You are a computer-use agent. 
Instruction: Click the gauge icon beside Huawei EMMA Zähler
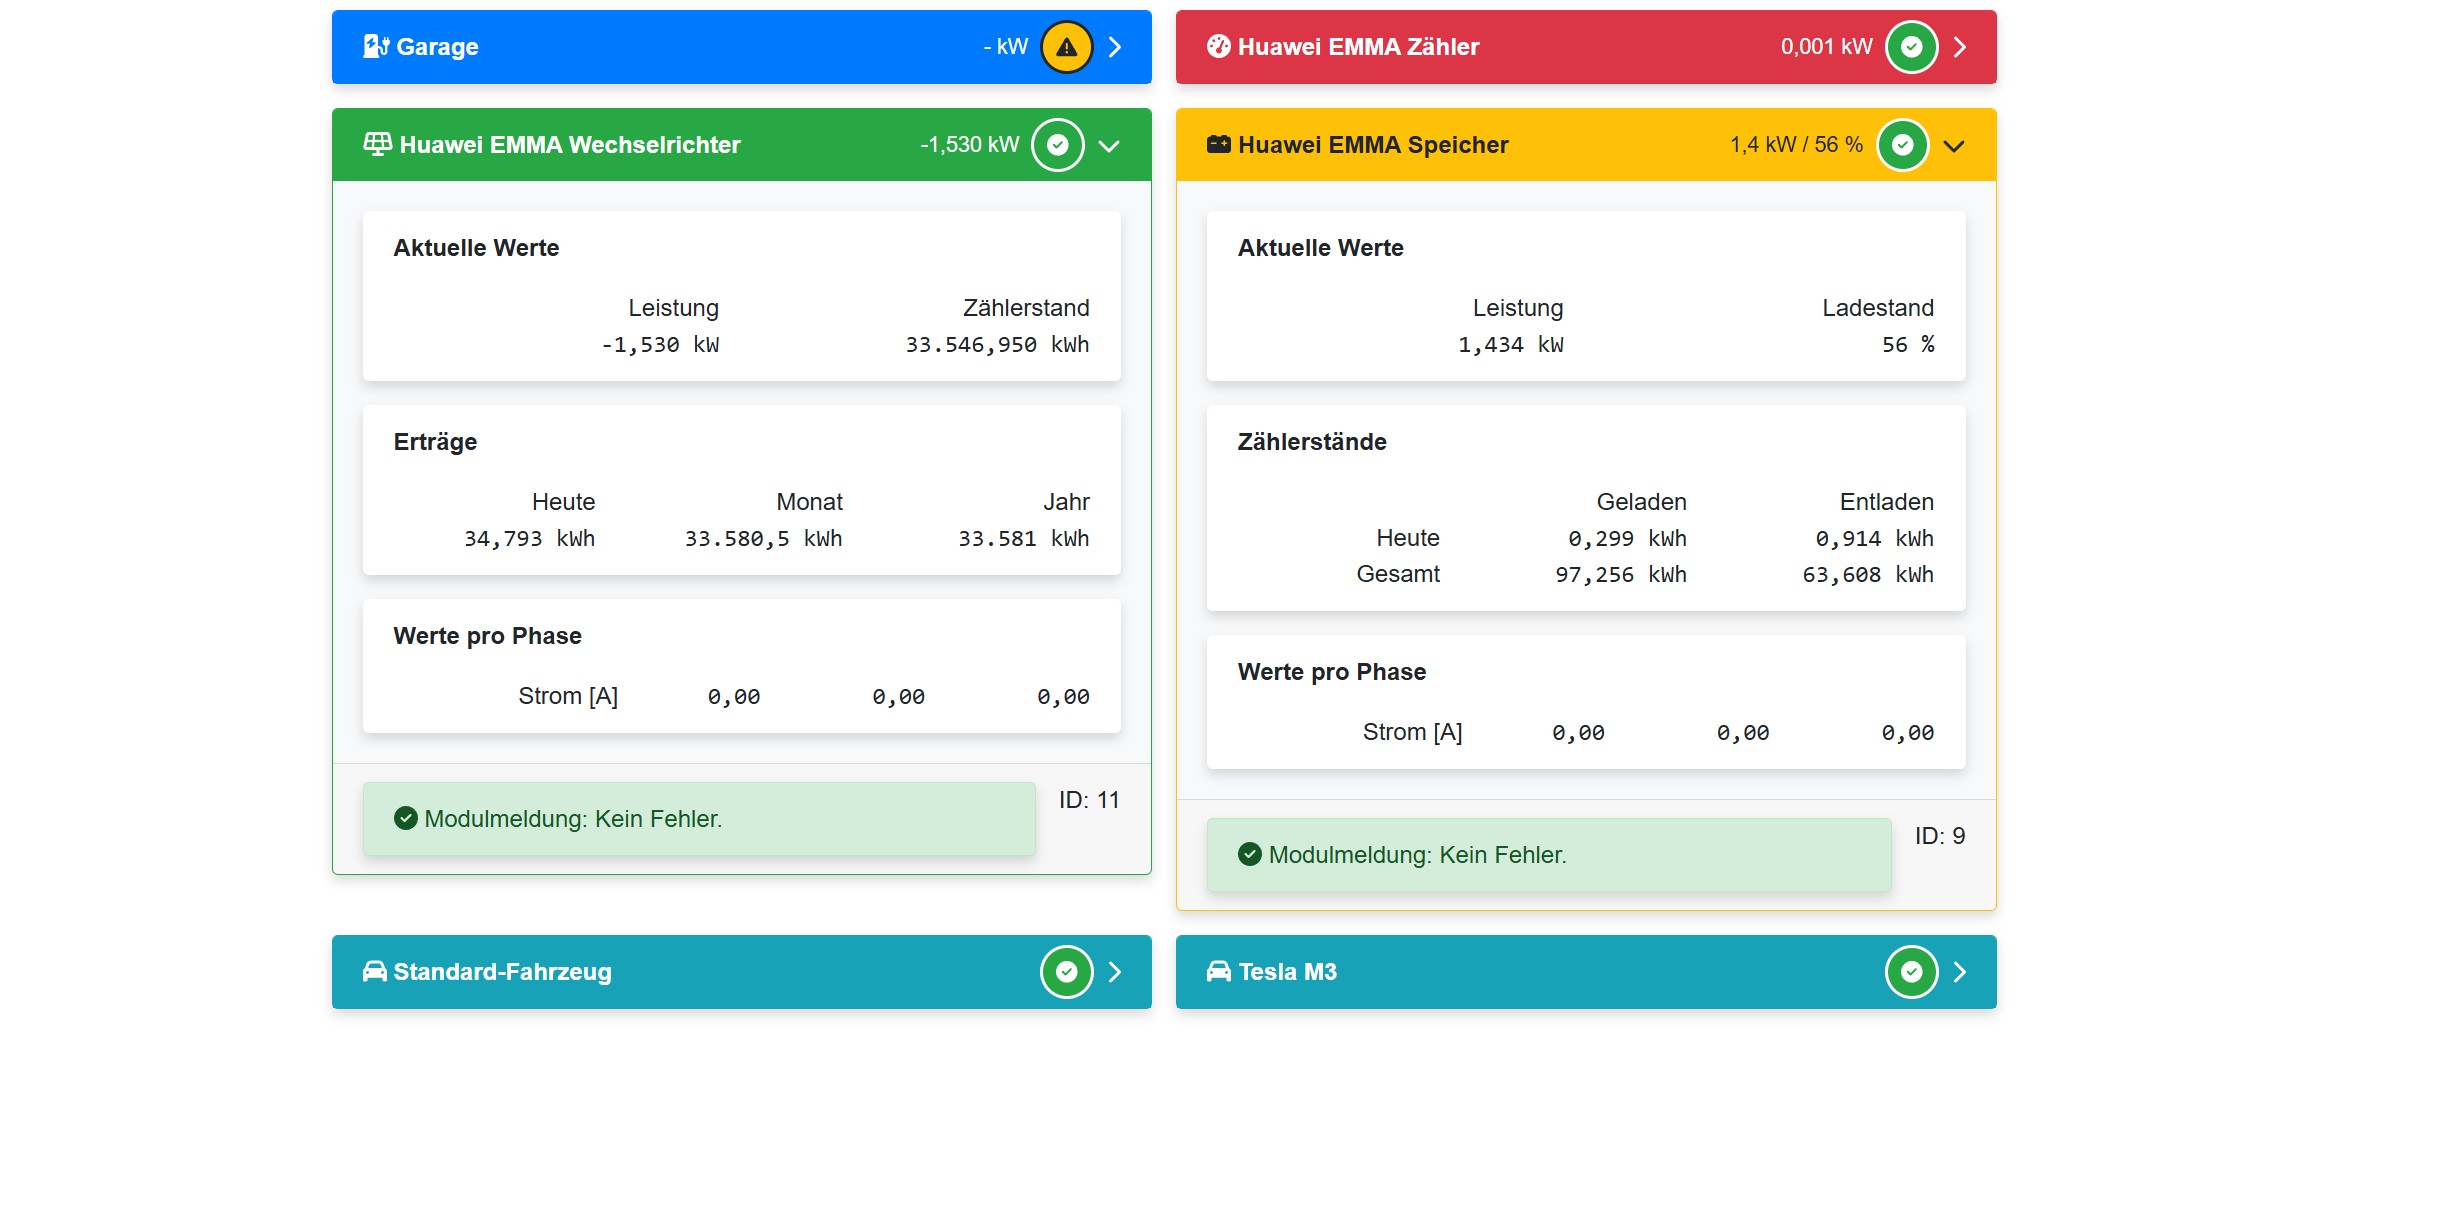1218,46
